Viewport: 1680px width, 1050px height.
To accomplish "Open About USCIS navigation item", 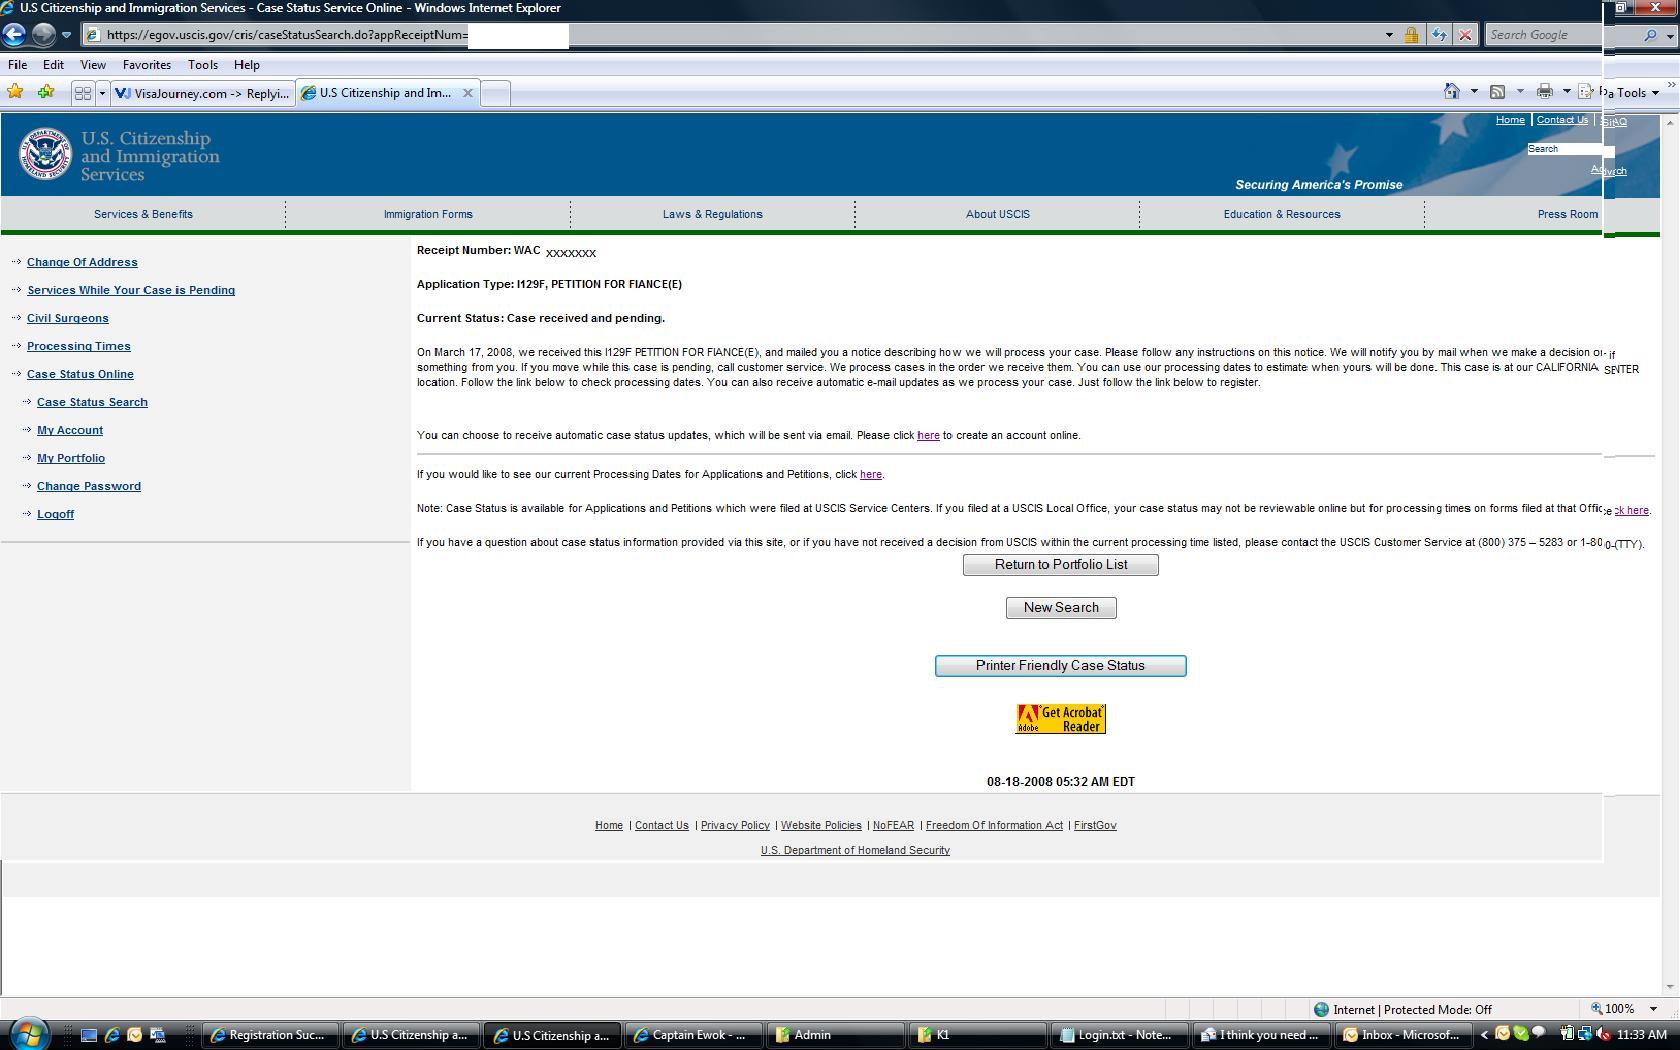I will [x=998, y=214].
